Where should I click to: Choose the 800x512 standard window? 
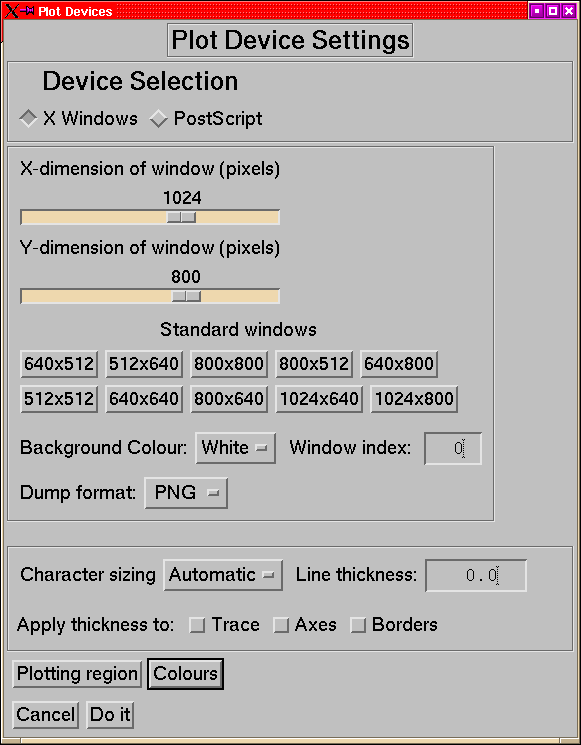314,364
